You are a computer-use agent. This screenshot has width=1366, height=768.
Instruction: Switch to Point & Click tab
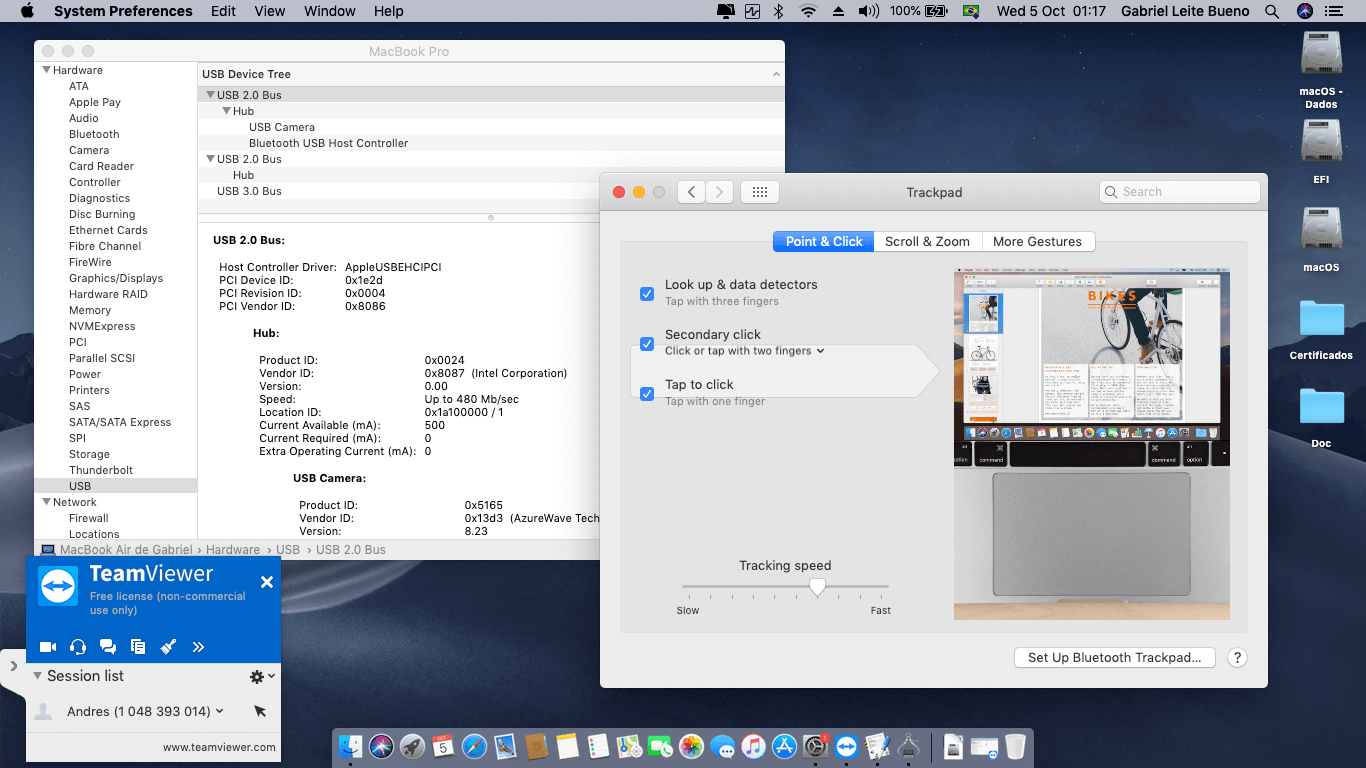tap(824, 241)
